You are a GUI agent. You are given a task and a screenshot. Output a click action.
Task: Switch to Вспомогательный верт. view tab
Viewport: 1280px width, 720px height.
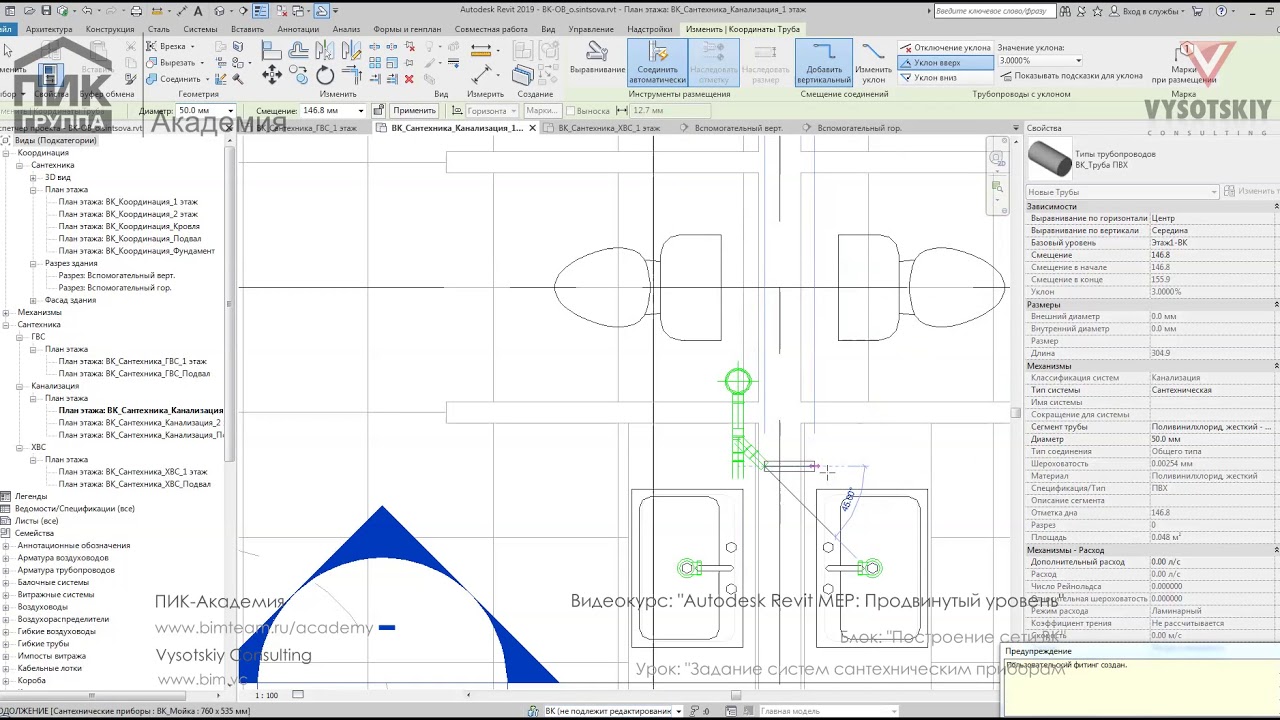click(738, 128)
